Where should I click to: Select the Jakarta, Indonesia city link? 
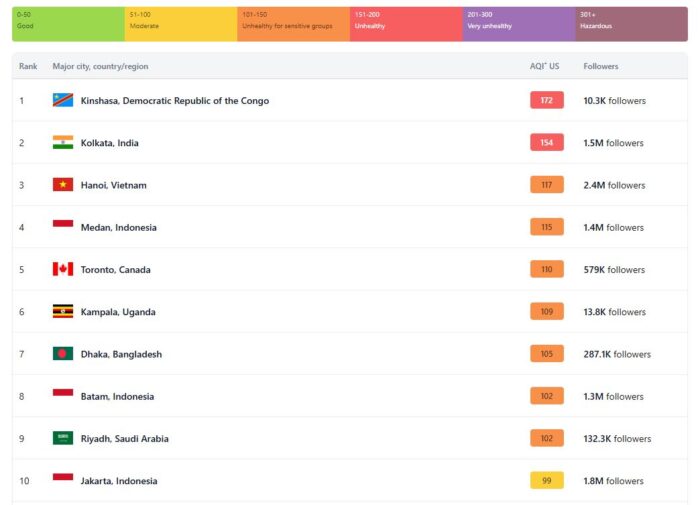click(x=118, y=481)
